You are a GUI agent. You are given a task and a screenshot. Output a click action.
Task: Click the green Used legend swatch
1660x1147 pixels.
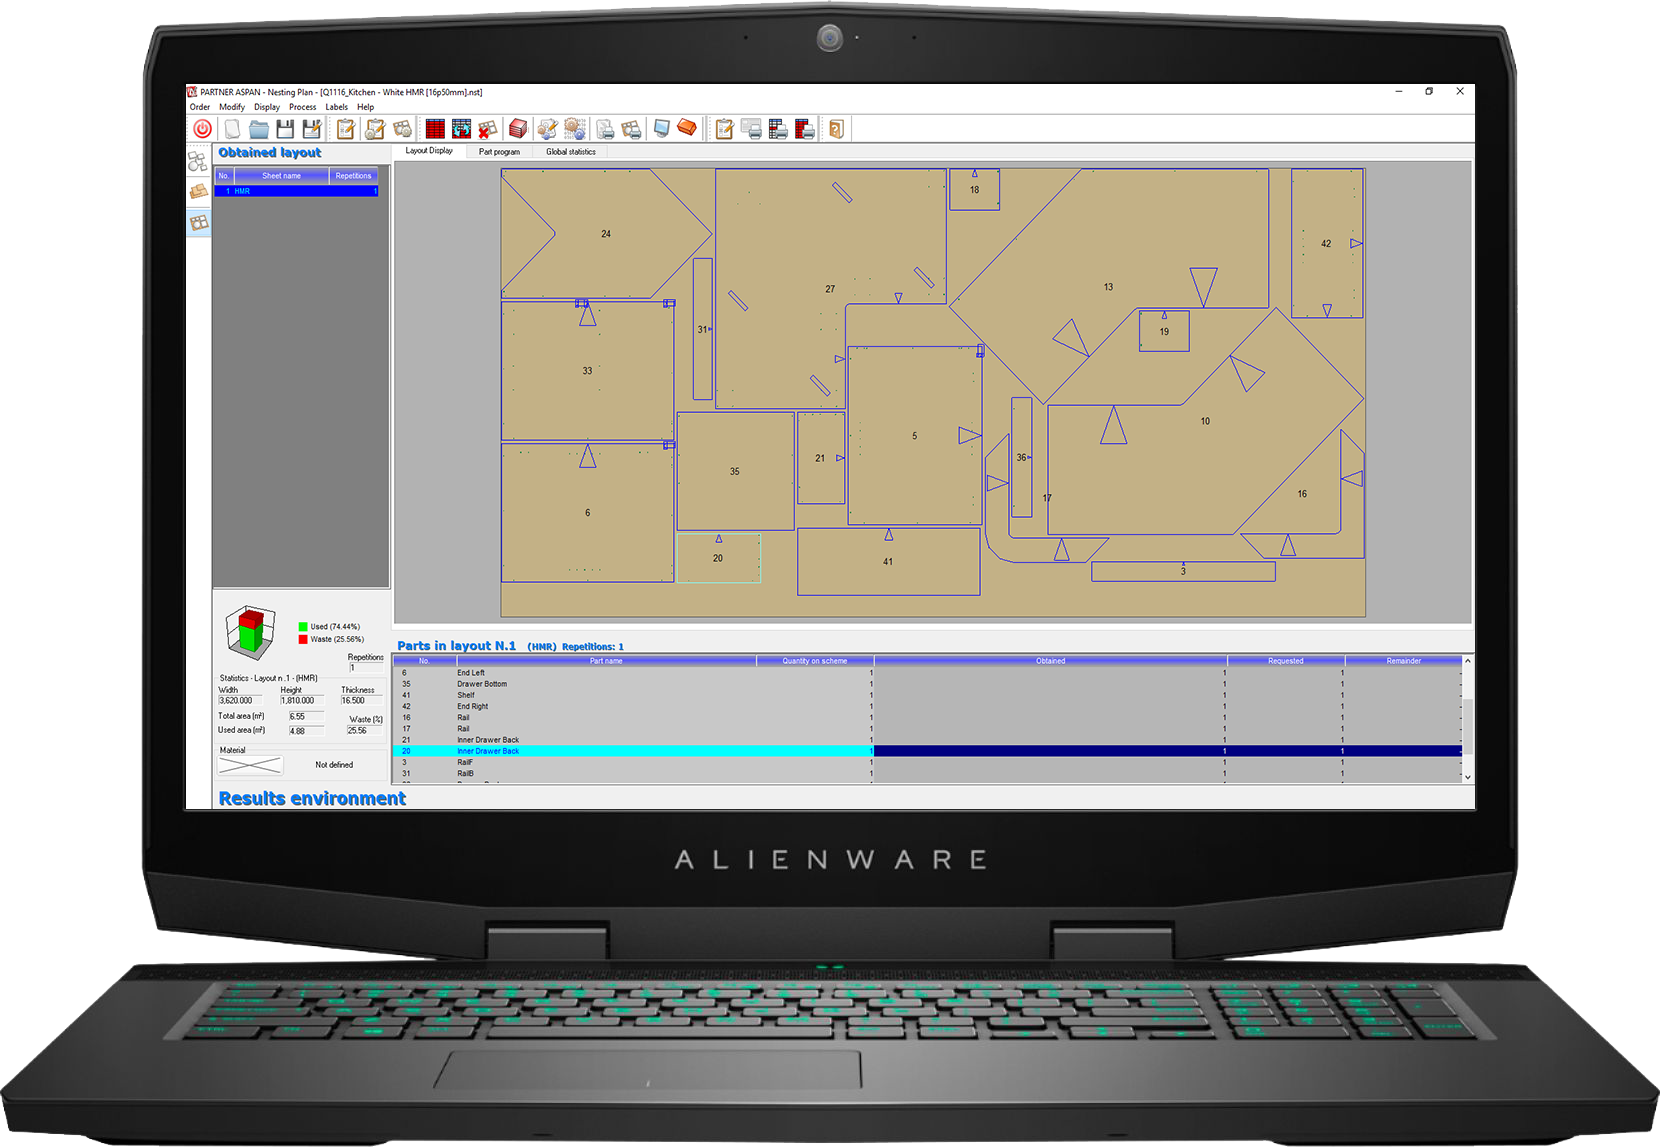pos(303,627)
